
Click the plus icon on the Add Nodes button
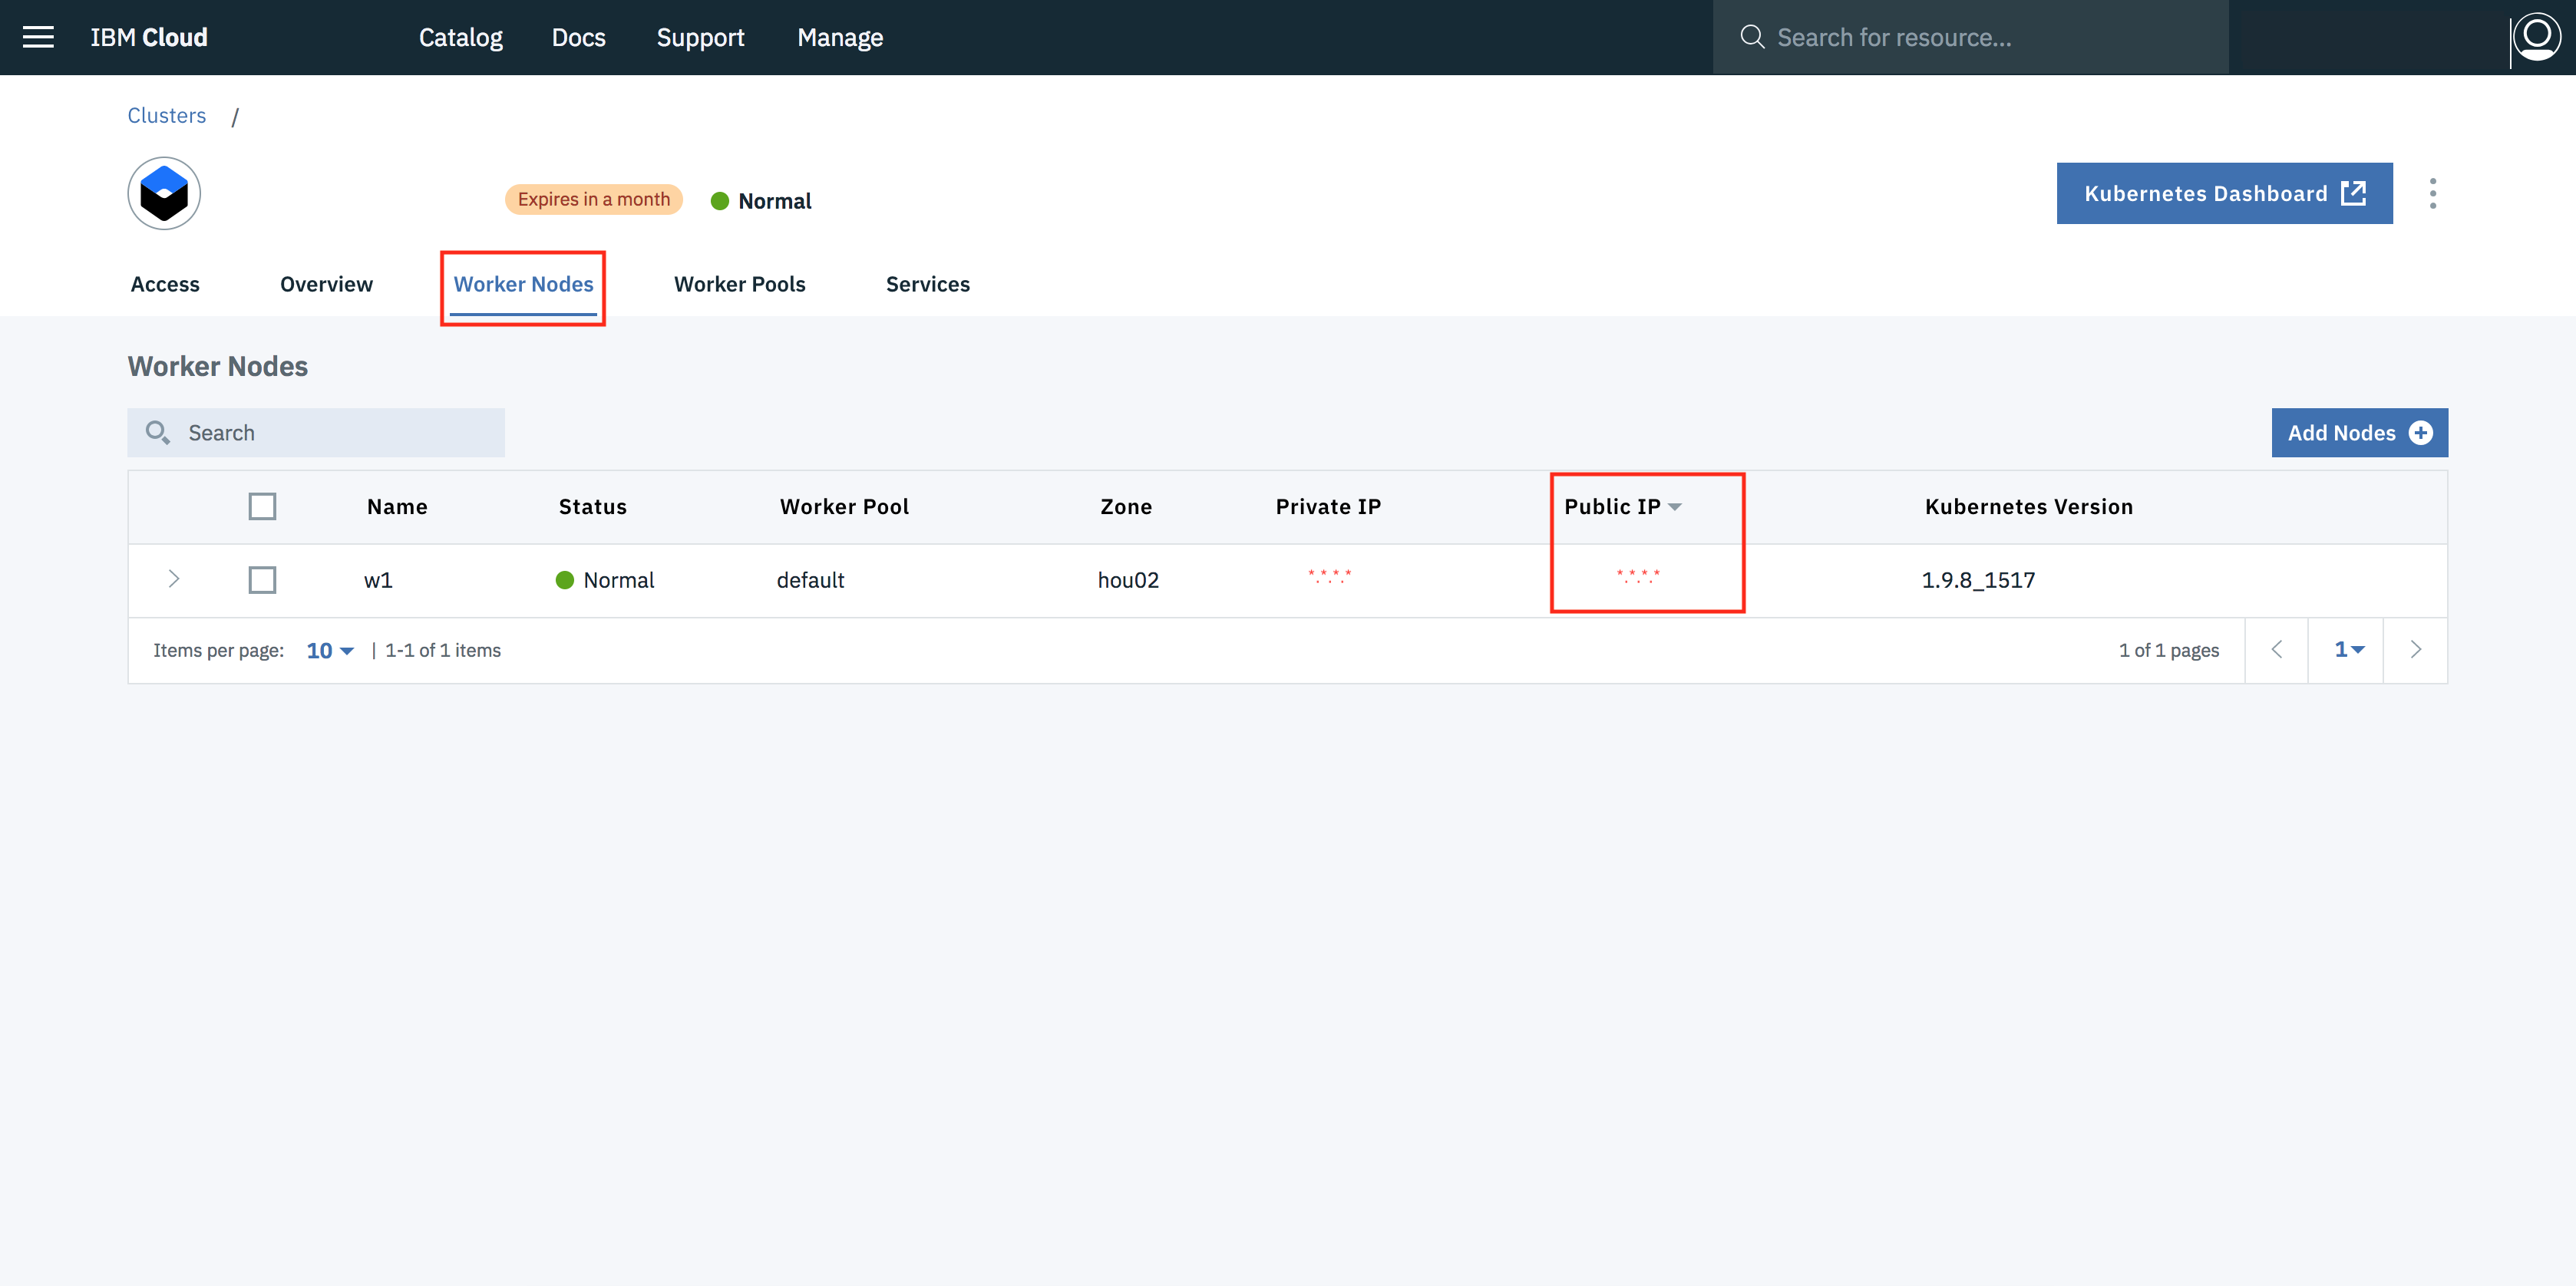[x=2421, y=433]
